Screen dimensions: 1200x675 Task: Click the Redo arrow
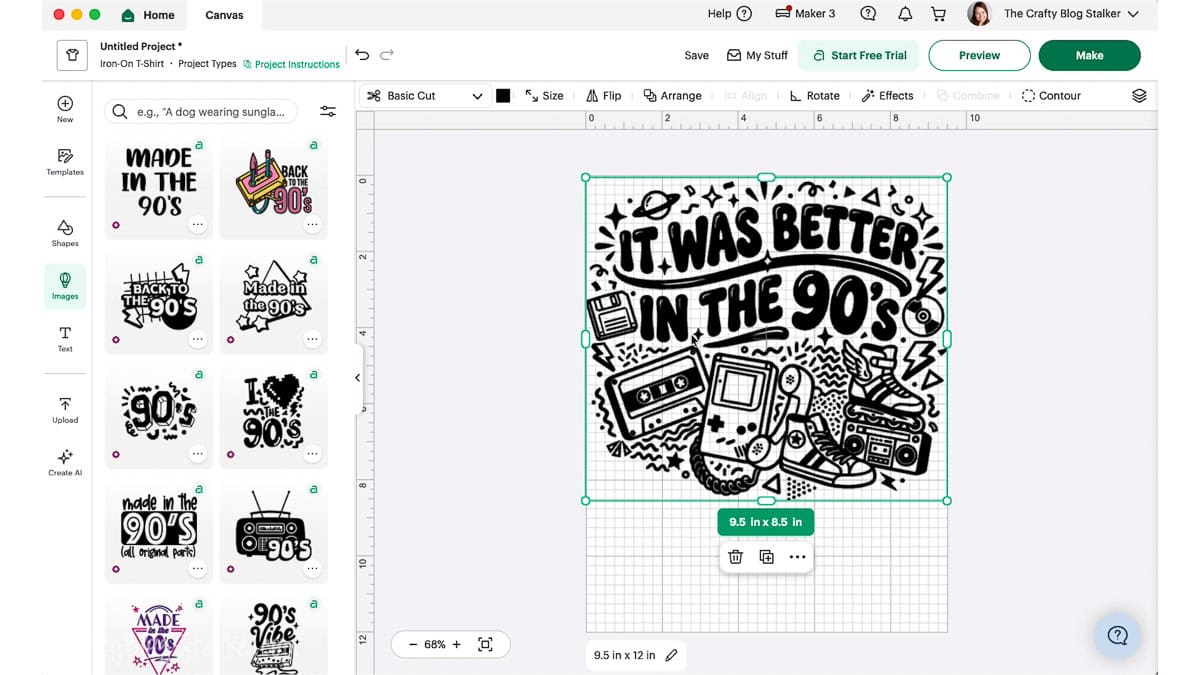pos(387,55)
